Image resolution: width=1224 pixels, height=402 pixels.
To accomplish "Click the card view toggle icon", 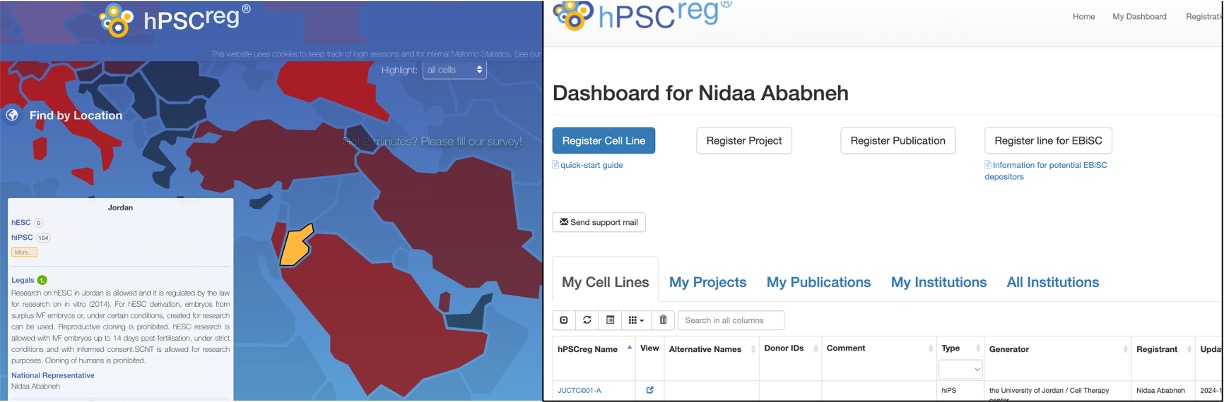I will (x=610, y=320).
